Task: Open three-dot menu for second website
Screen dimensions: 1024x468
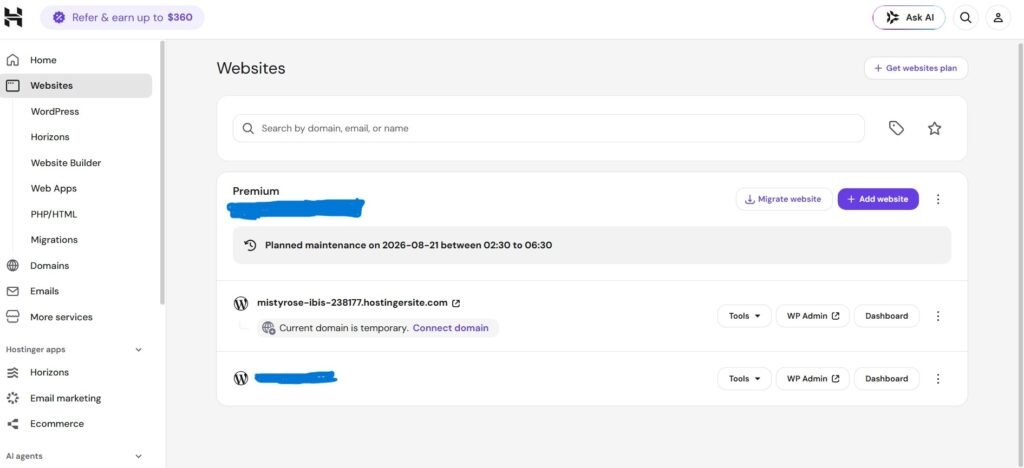Action: pos(938,379)
